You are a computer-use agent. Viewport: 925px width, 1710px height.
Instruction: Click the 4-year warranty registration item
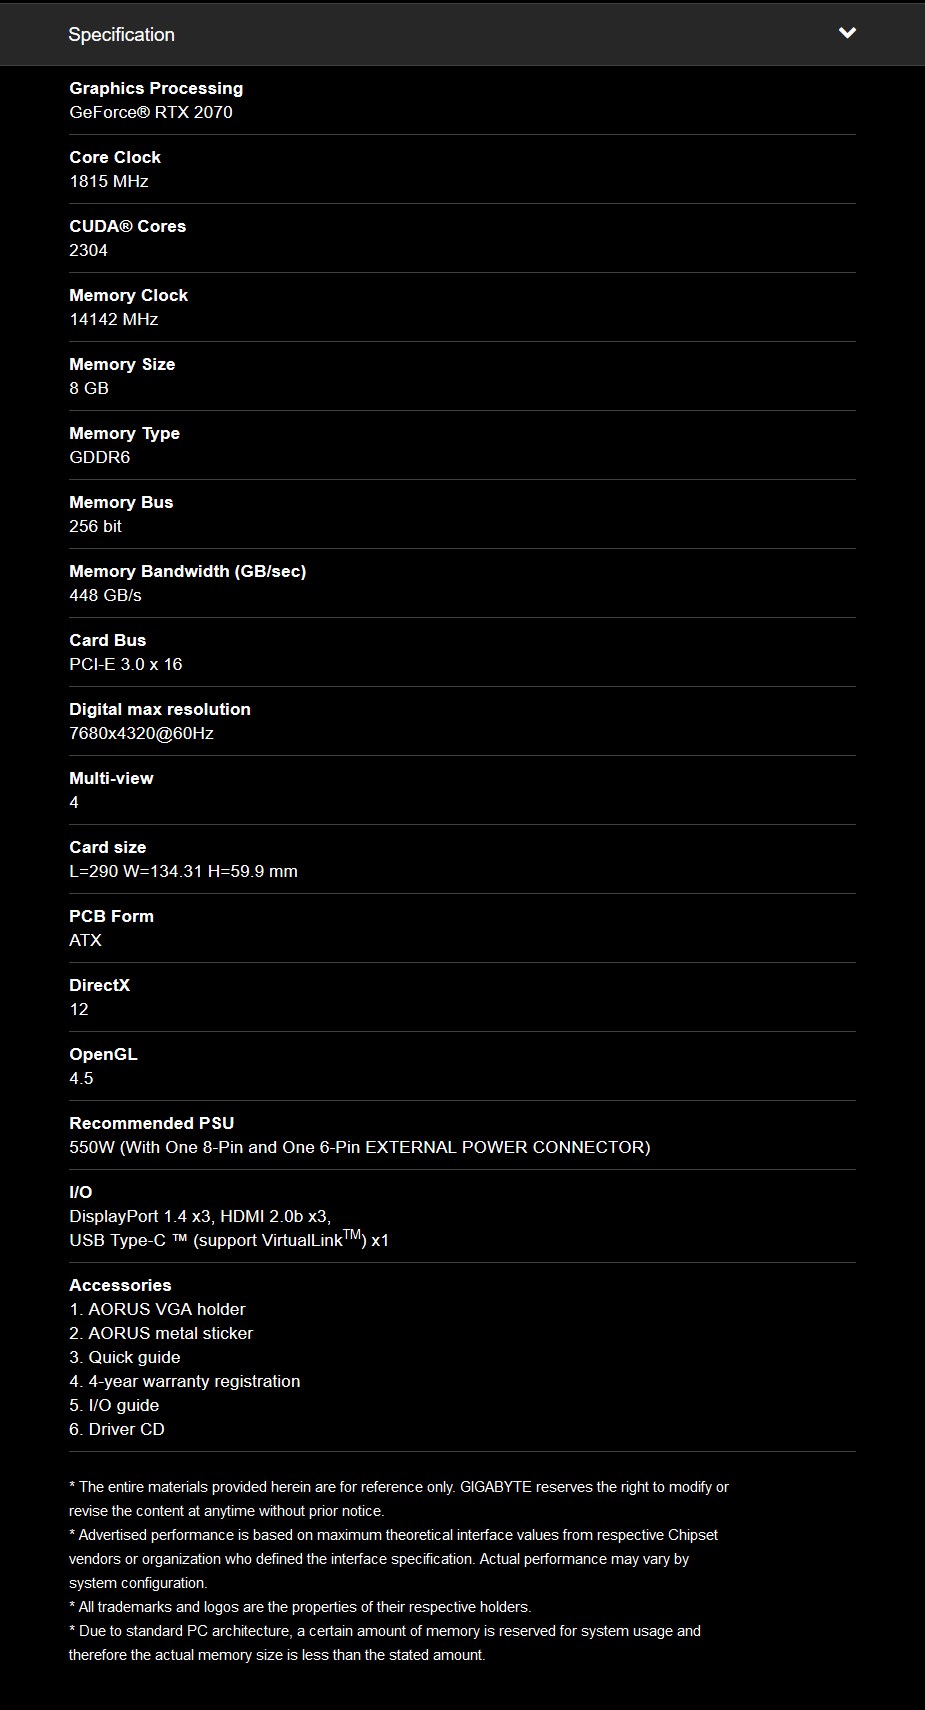(x=185, y=1381)
